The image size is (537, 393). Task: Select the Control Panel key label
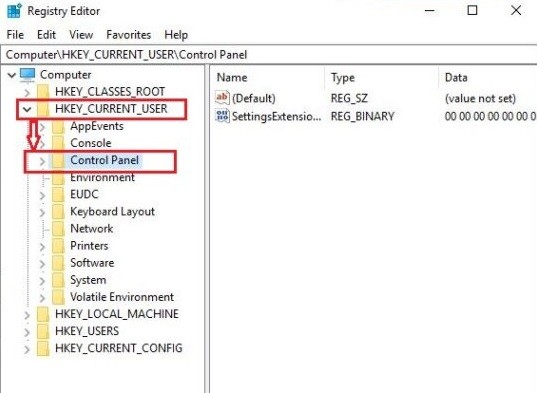pos(104,160)
